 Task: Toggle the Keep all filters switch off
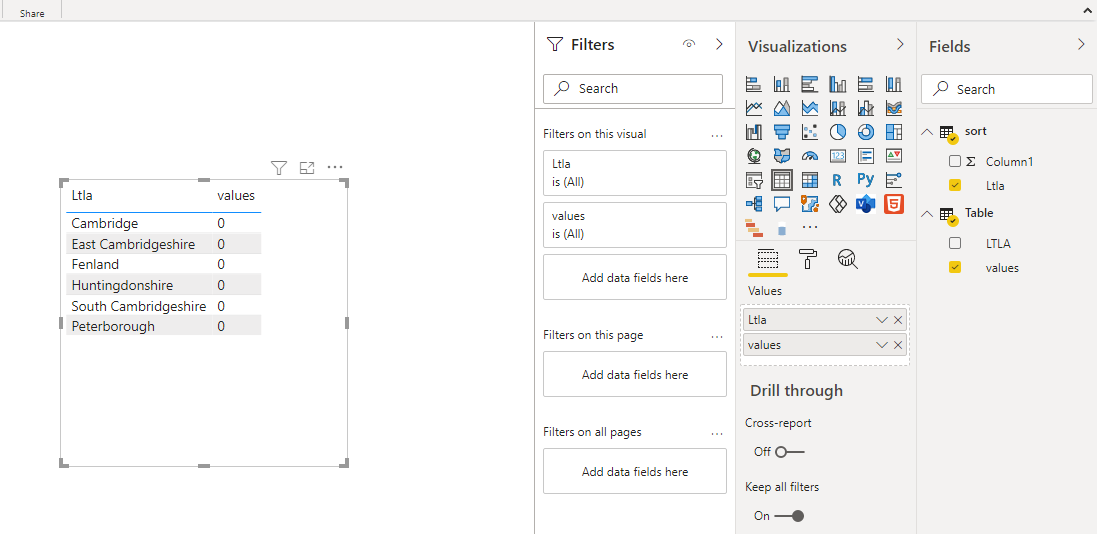tap(790, 516)
